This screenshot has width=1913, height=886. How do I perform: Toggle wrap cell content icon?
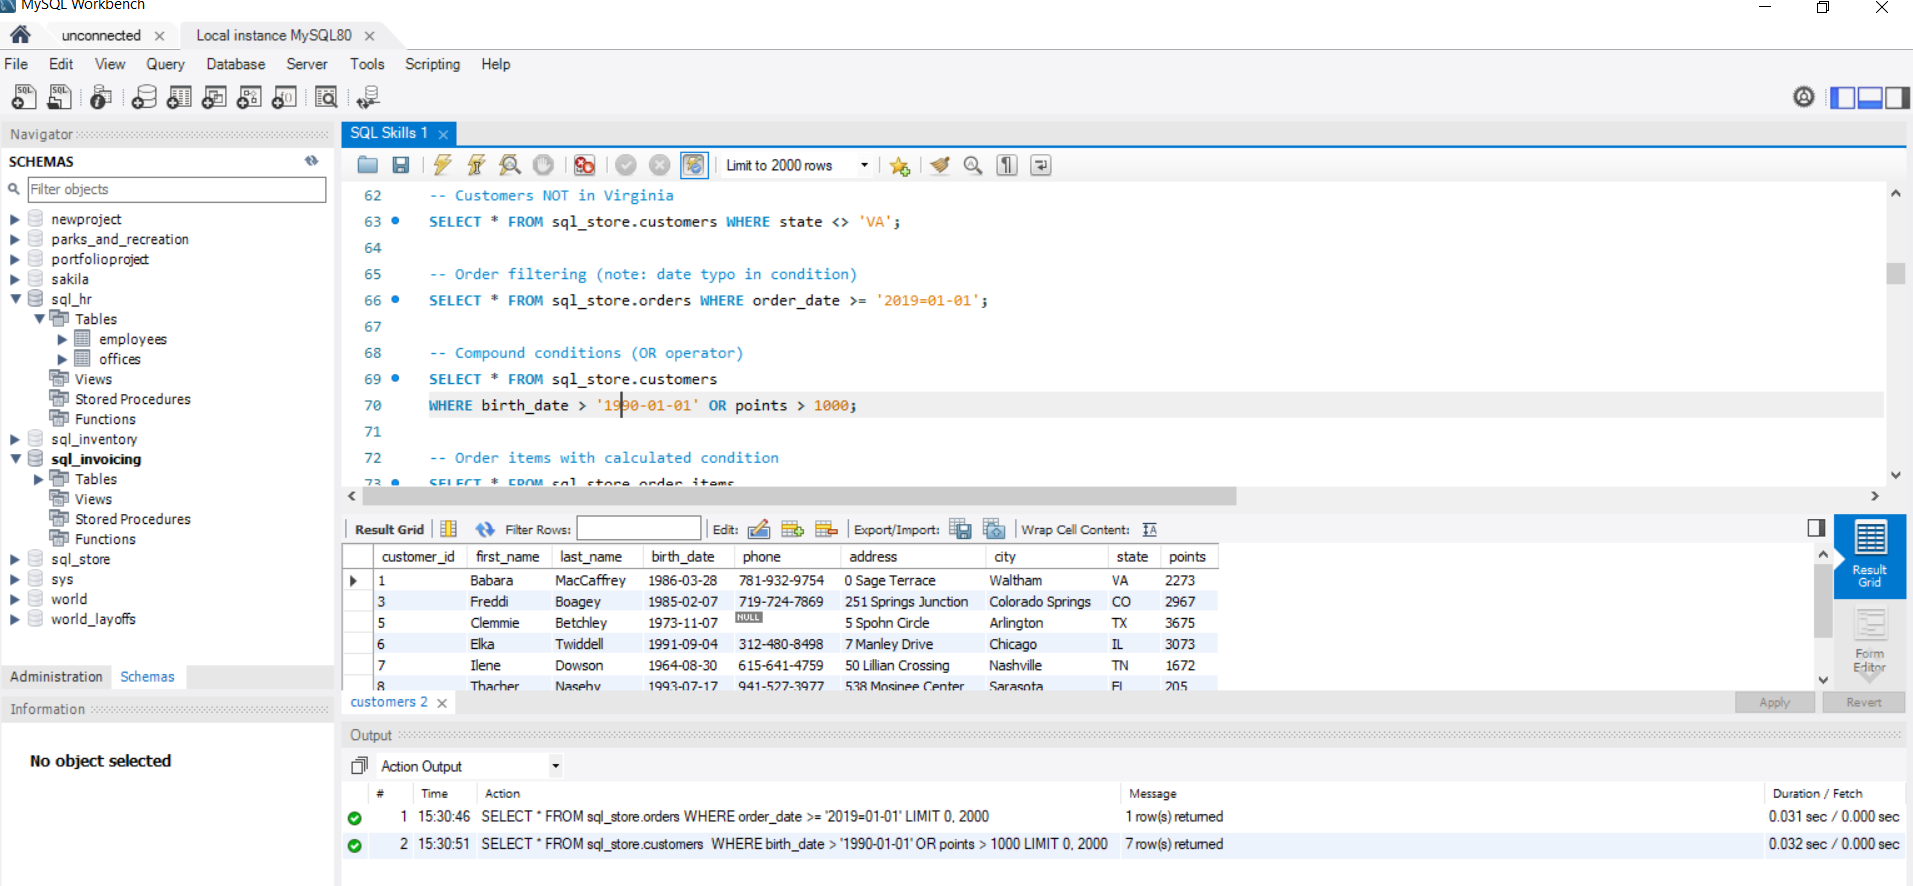[1150, 529]
